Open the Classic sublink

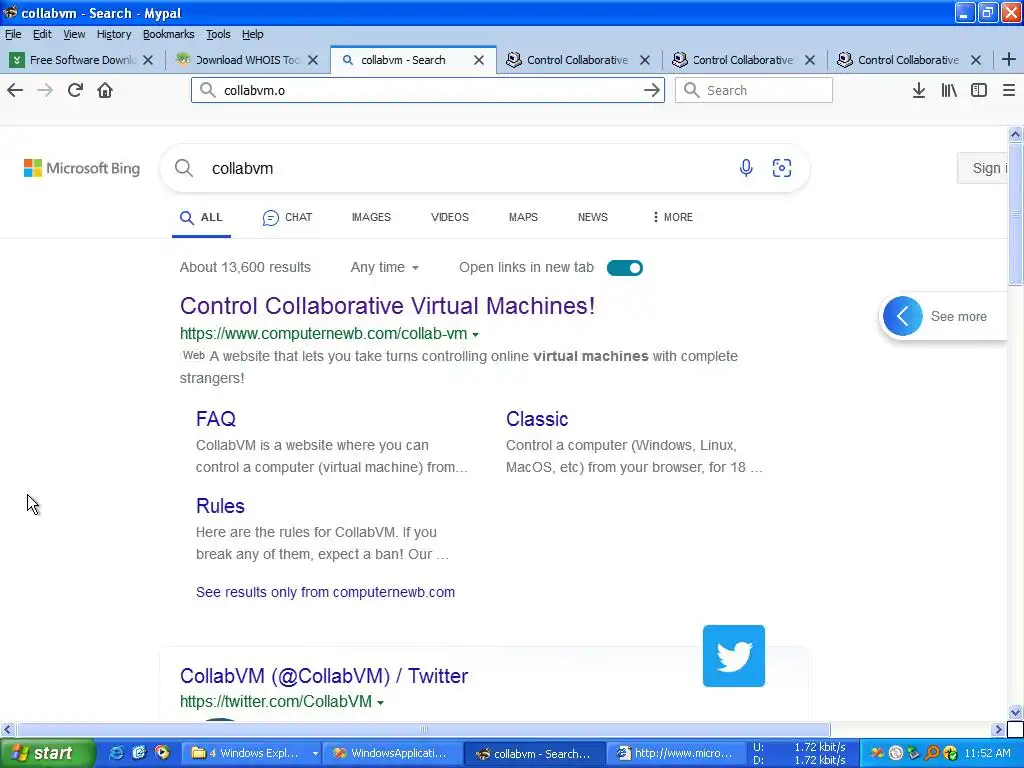click(537, 419)
